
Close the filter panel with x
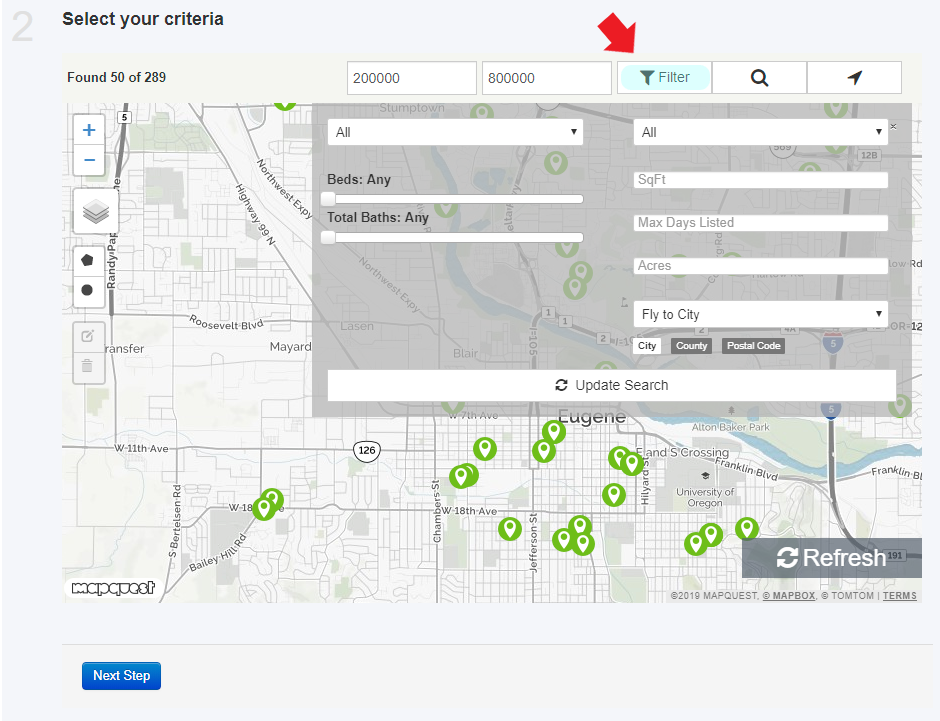coord(893,126)
